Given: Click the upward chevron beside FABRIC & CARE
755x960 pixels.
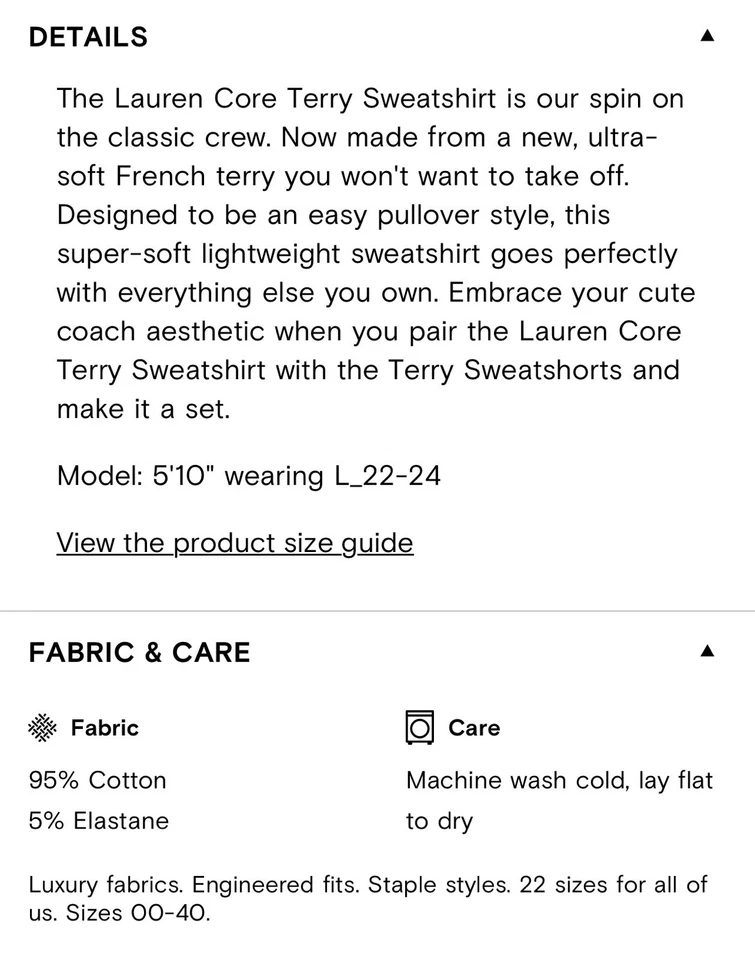Looking at the screenshot, I should 707,650.
